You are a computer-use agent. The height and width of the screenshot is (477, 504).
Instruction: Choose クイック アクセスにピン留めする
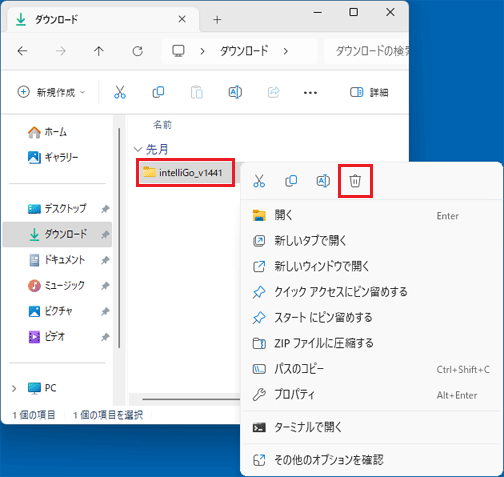pos(372,292)
